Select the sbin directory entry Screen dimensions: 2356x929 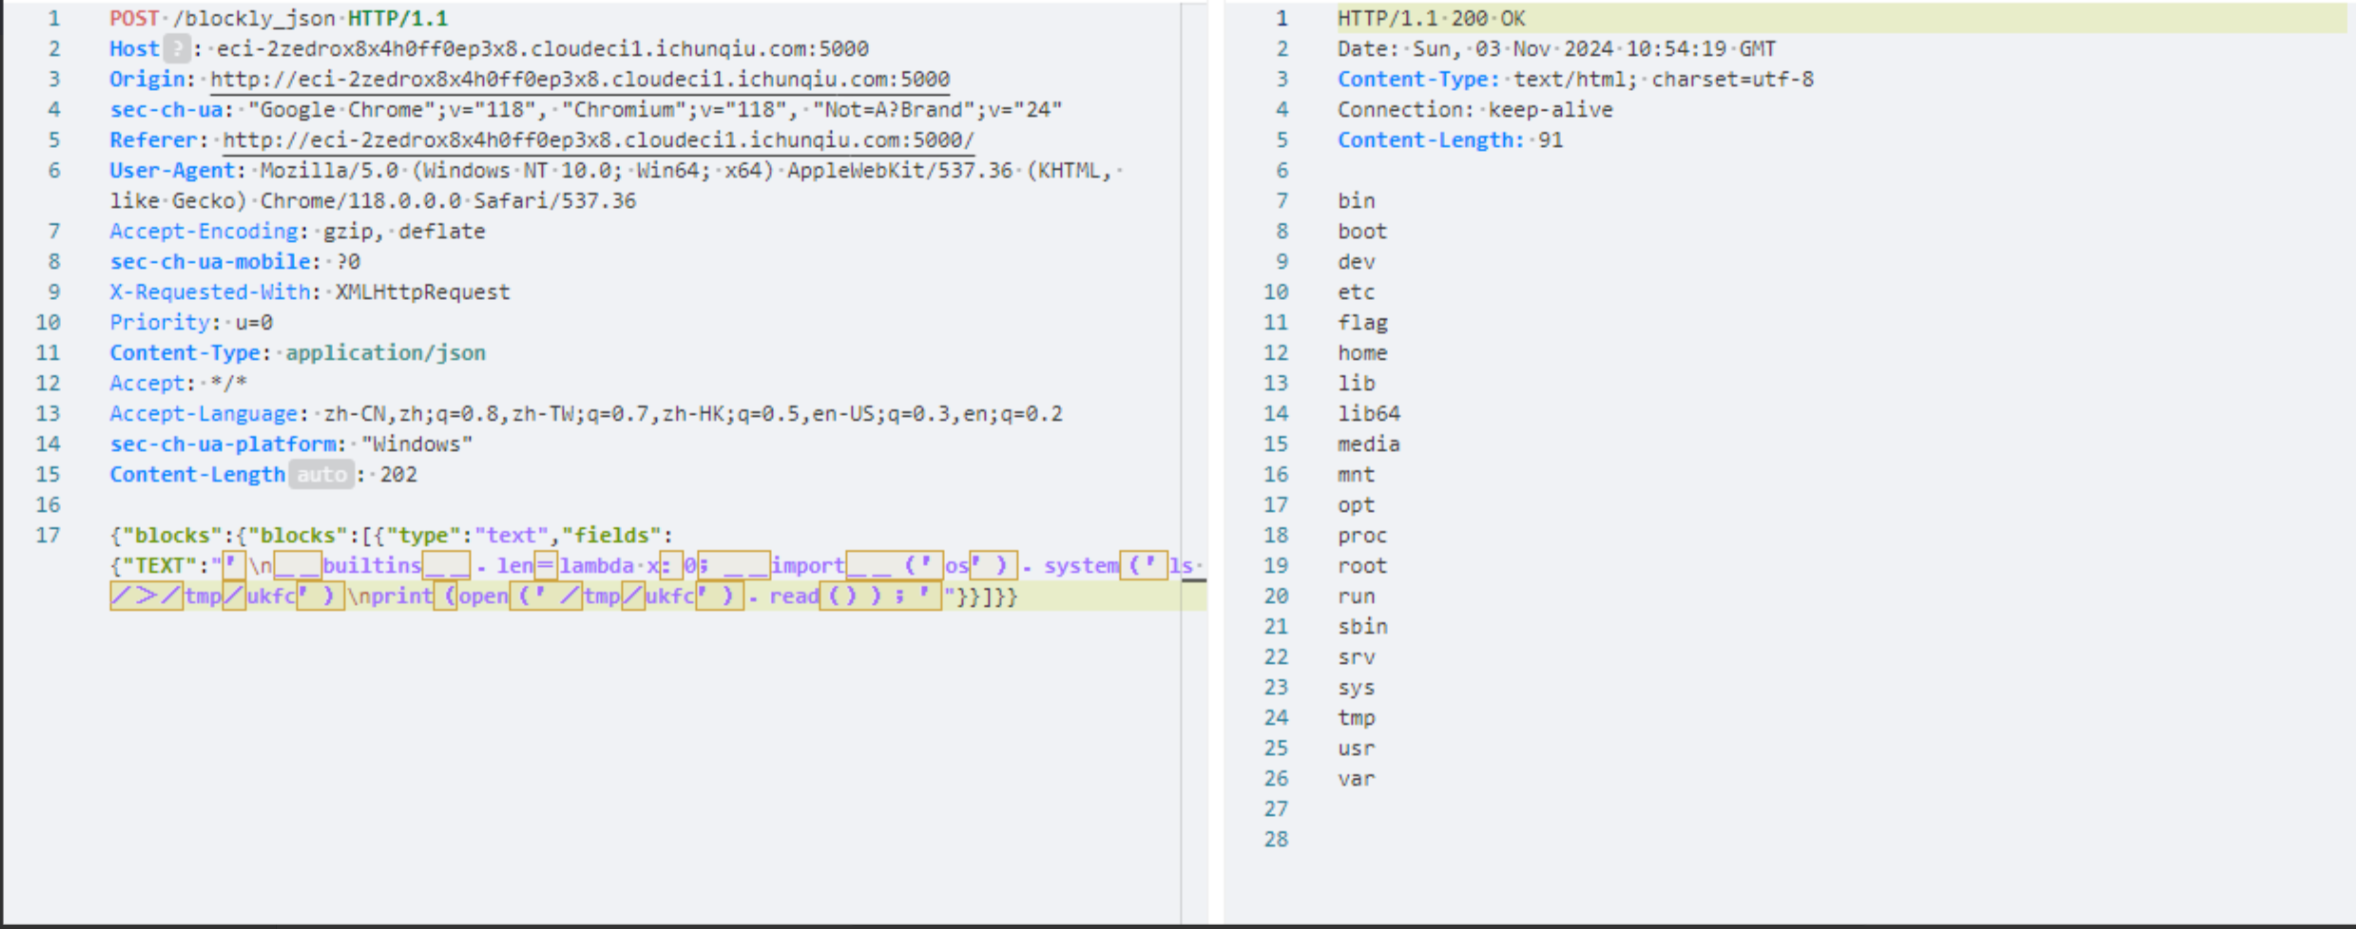1363,627
